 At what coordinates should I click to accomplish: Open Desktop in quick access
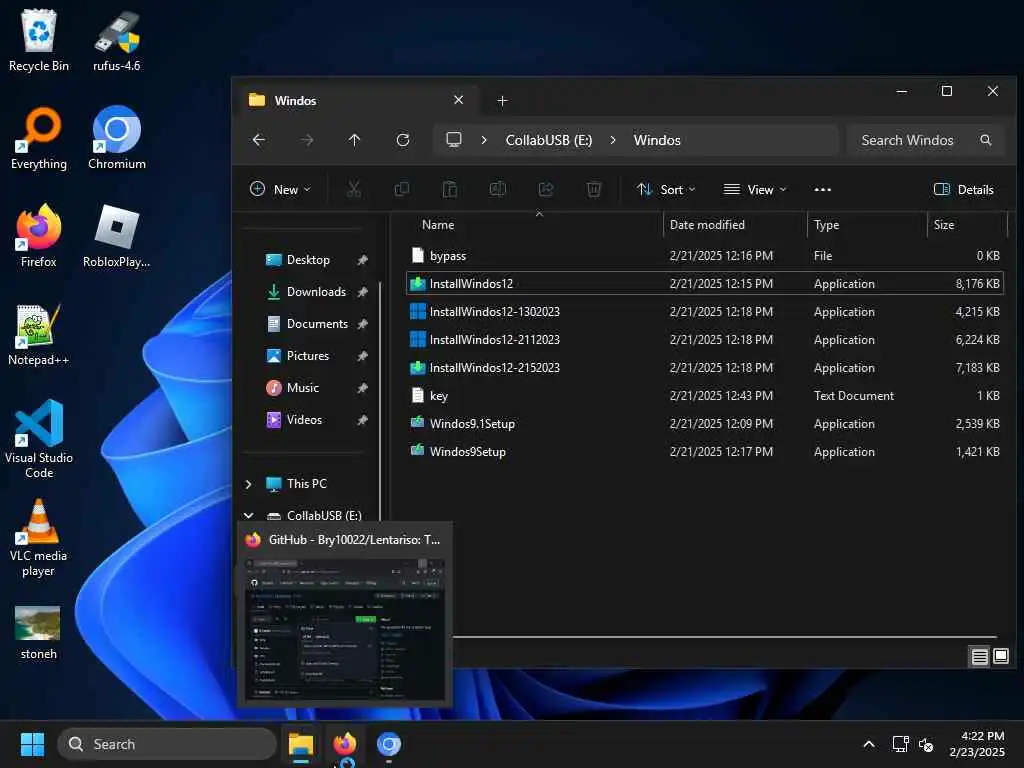click(x=307, y=260)
